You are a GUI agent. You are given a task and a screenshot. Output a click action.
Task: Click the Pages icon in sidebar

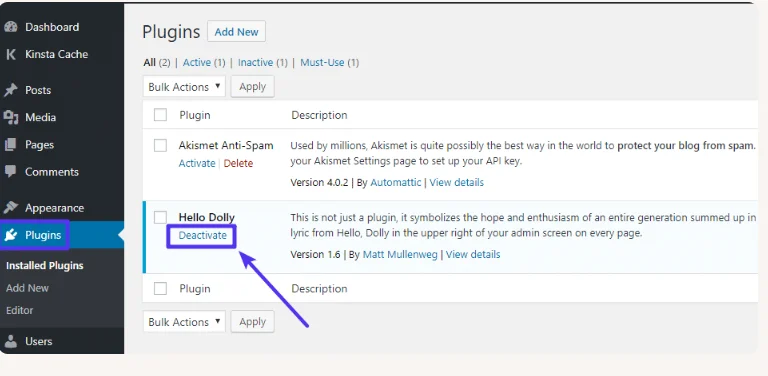[11, 145]
